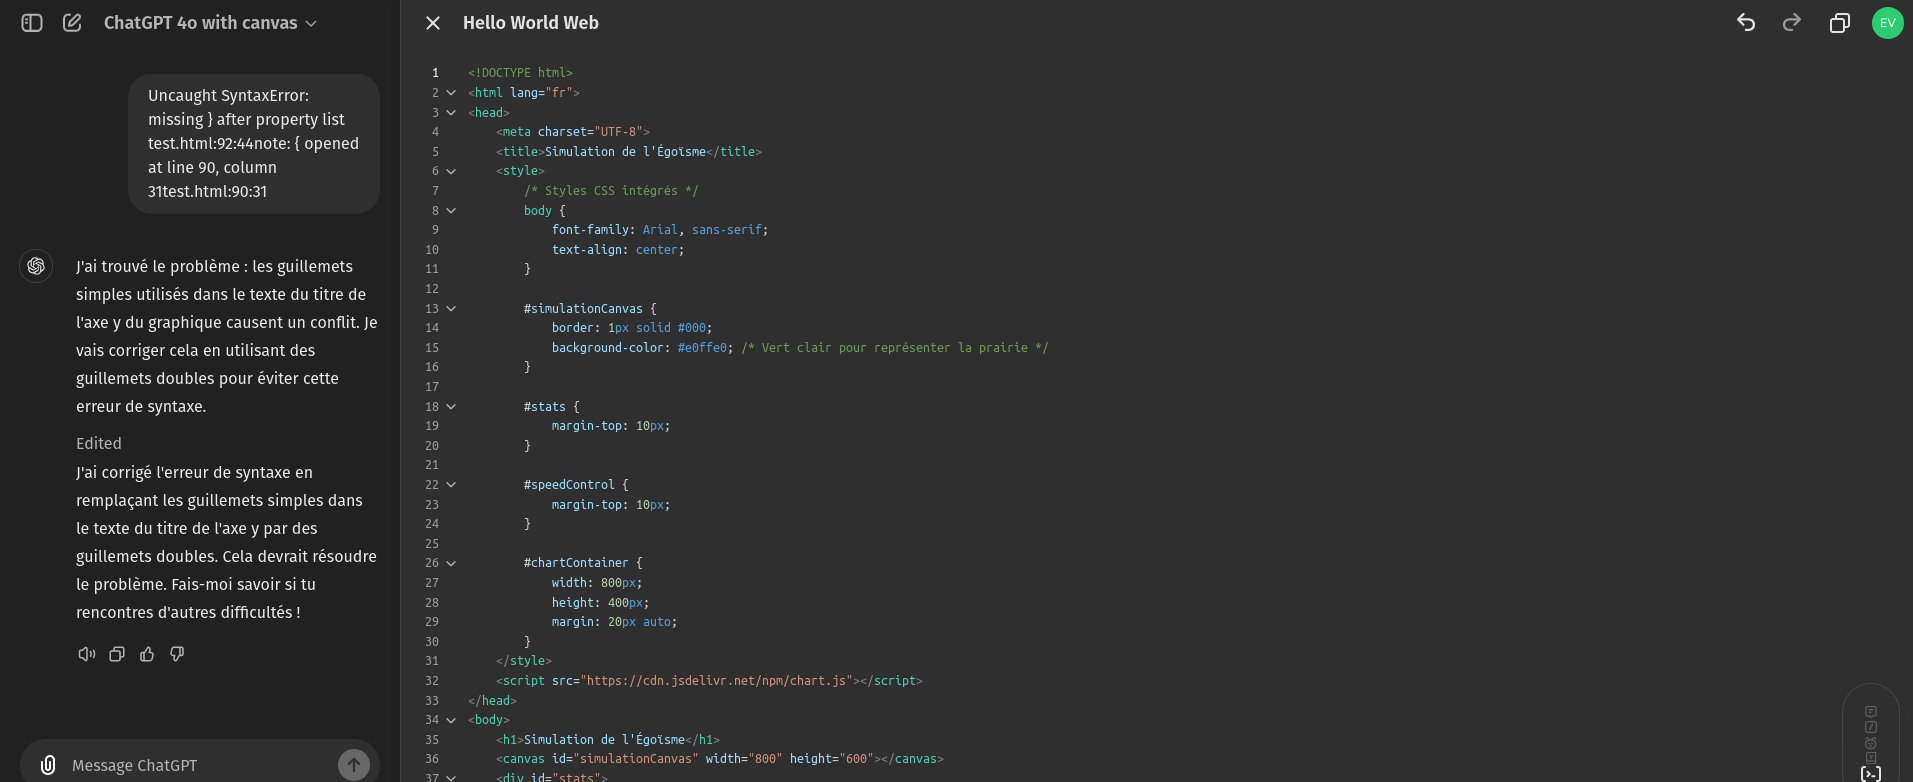This screenshot has width=1913, height=782.
Task: Click the background-color #e0ffe0 value
Action: click(x=703, y=348)
